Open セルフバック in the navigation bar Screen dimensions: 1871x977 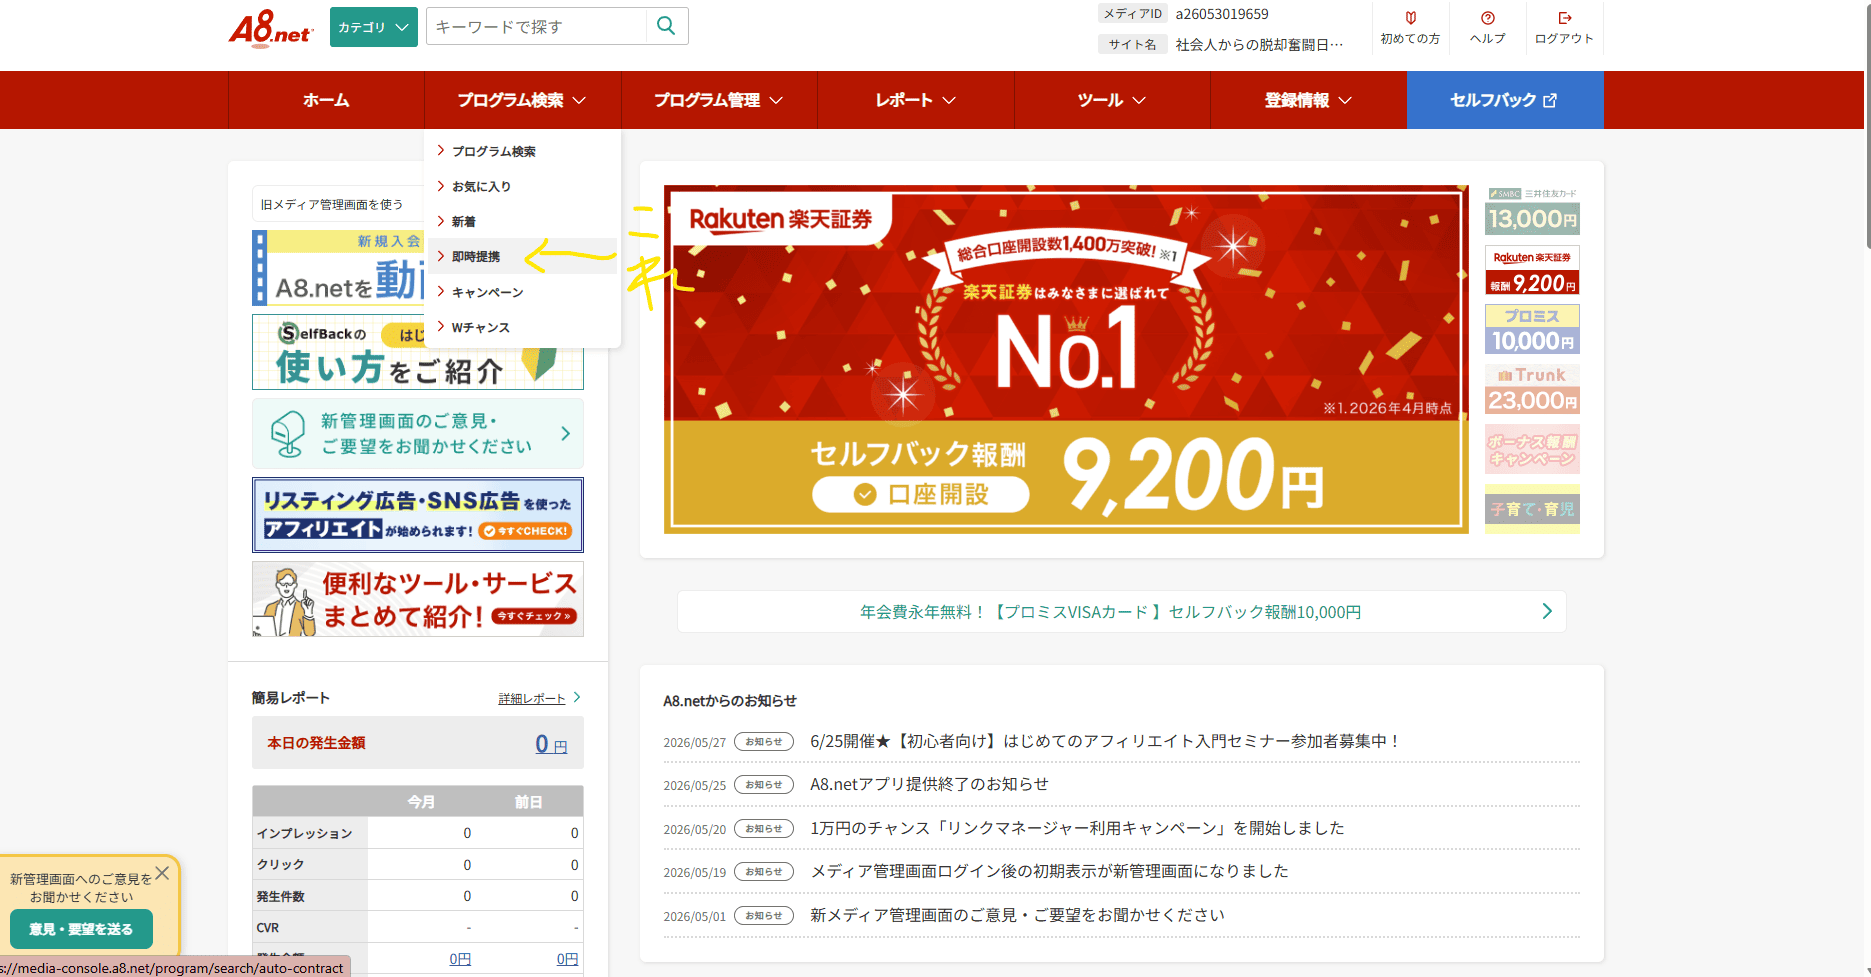point(1505,100)
